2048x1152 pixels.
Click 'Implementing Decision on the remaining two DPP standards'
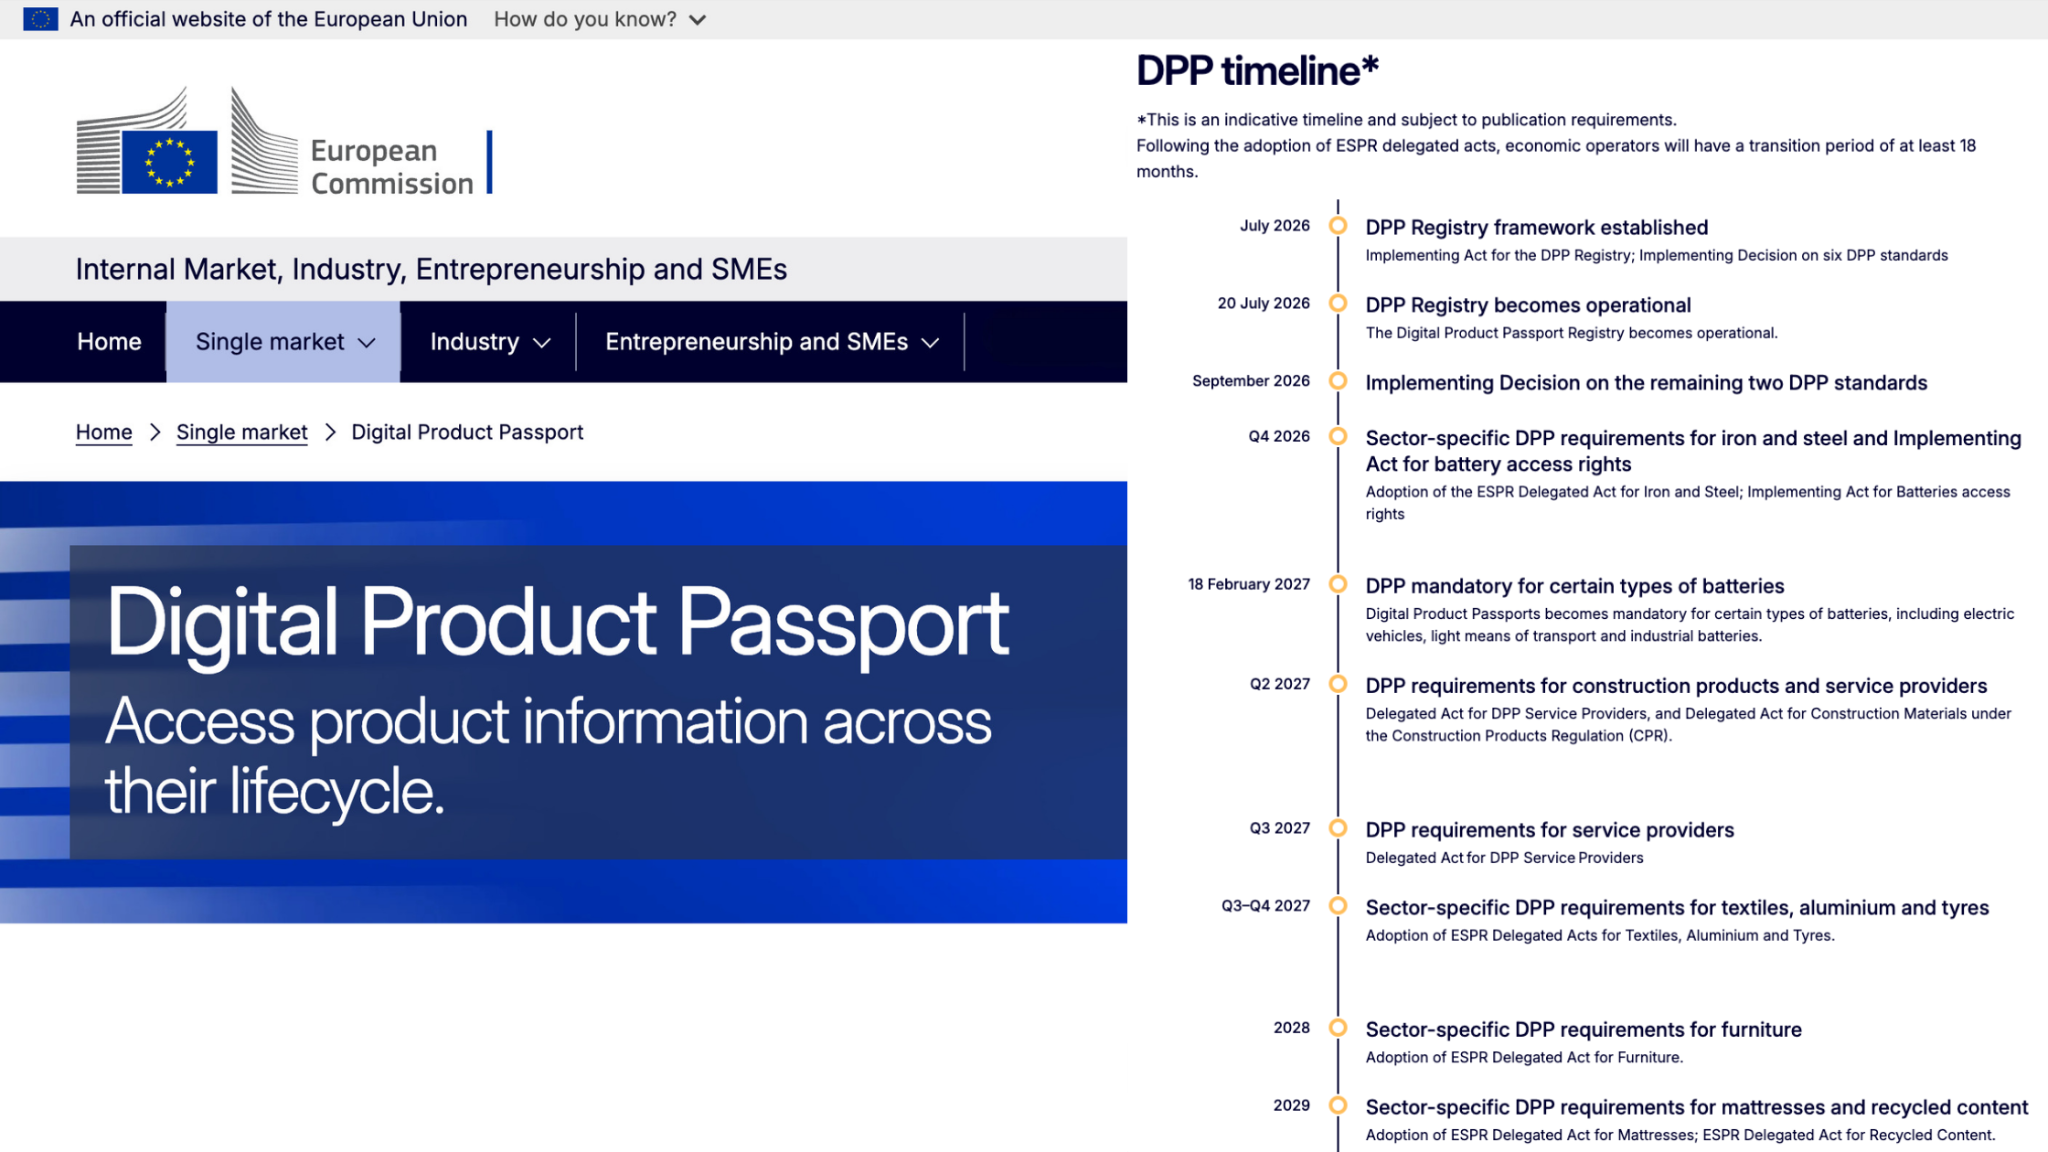pyautogui.click(x=1646, y=383)
